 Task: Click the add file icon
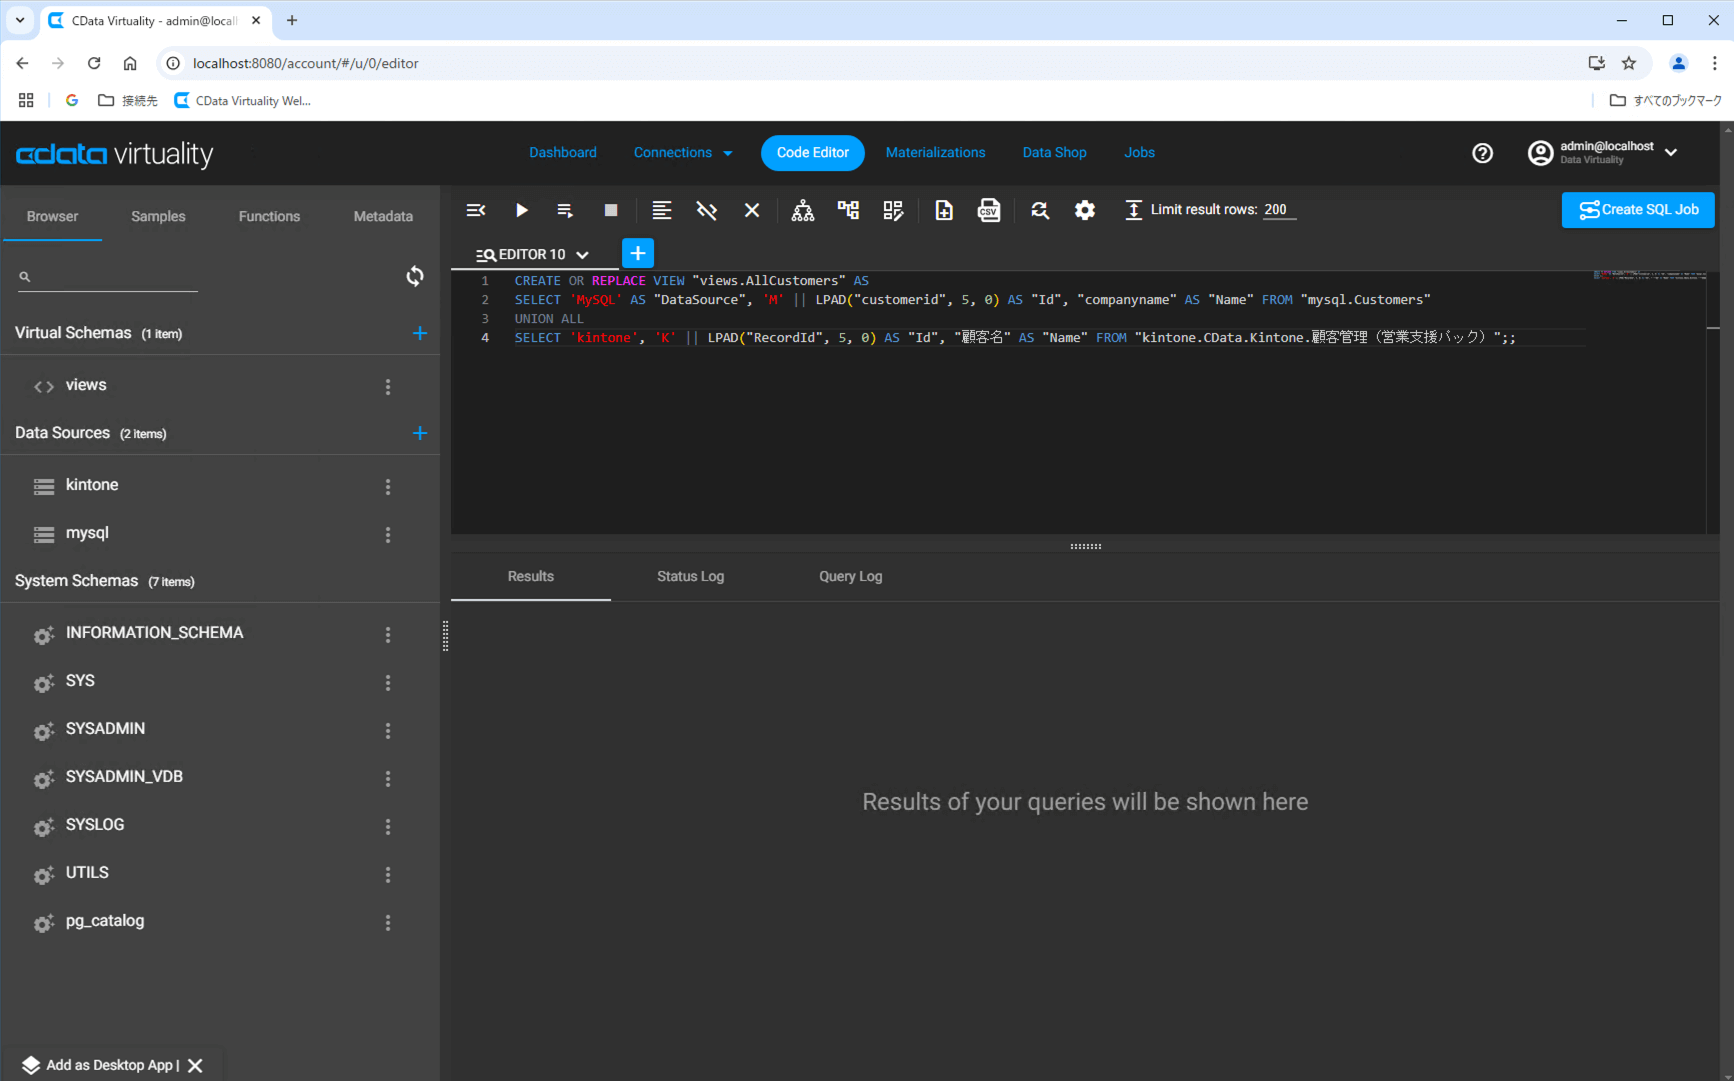coord(943,210)
